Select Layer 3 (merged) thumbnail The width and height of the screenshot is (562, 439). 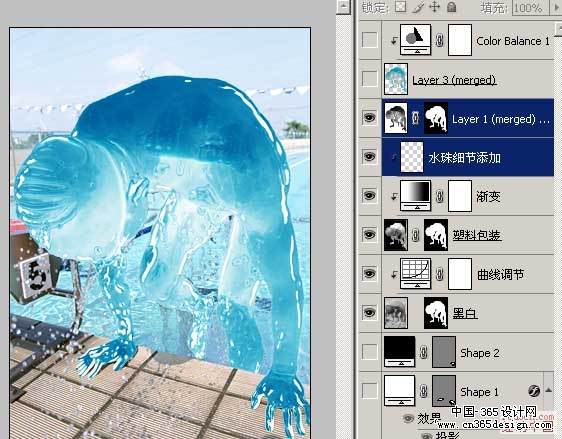click(396, 79)
